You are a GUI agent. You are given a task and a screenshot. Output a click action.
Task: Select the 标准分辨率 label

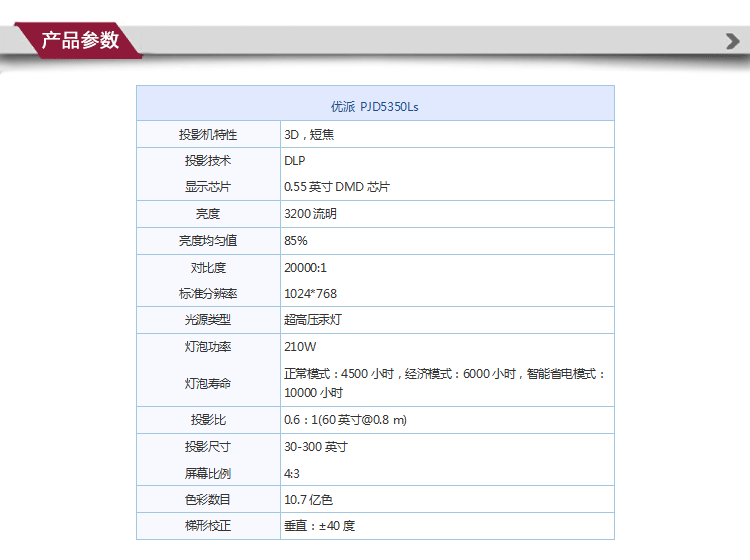(x=208, y=293)
